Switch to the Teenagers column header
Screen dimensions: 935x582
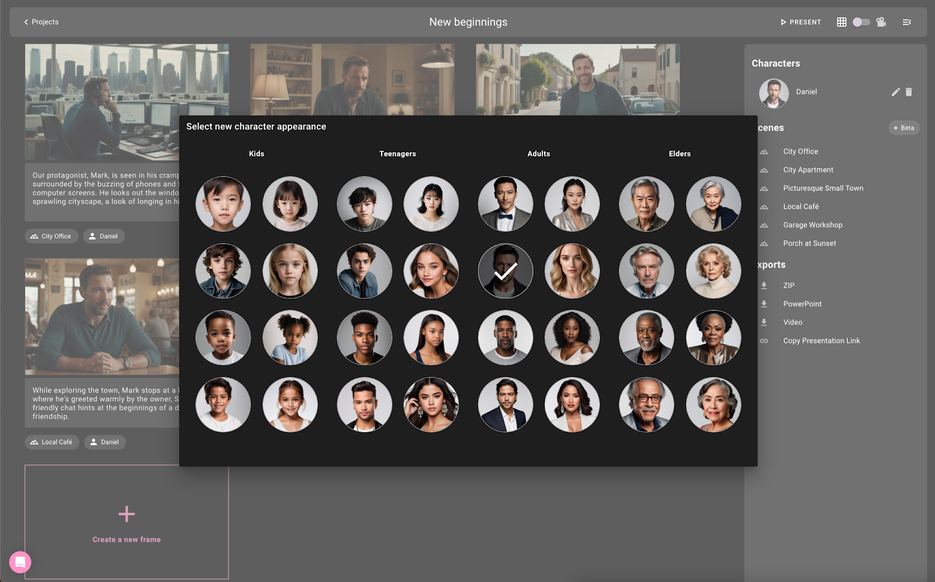397,153
